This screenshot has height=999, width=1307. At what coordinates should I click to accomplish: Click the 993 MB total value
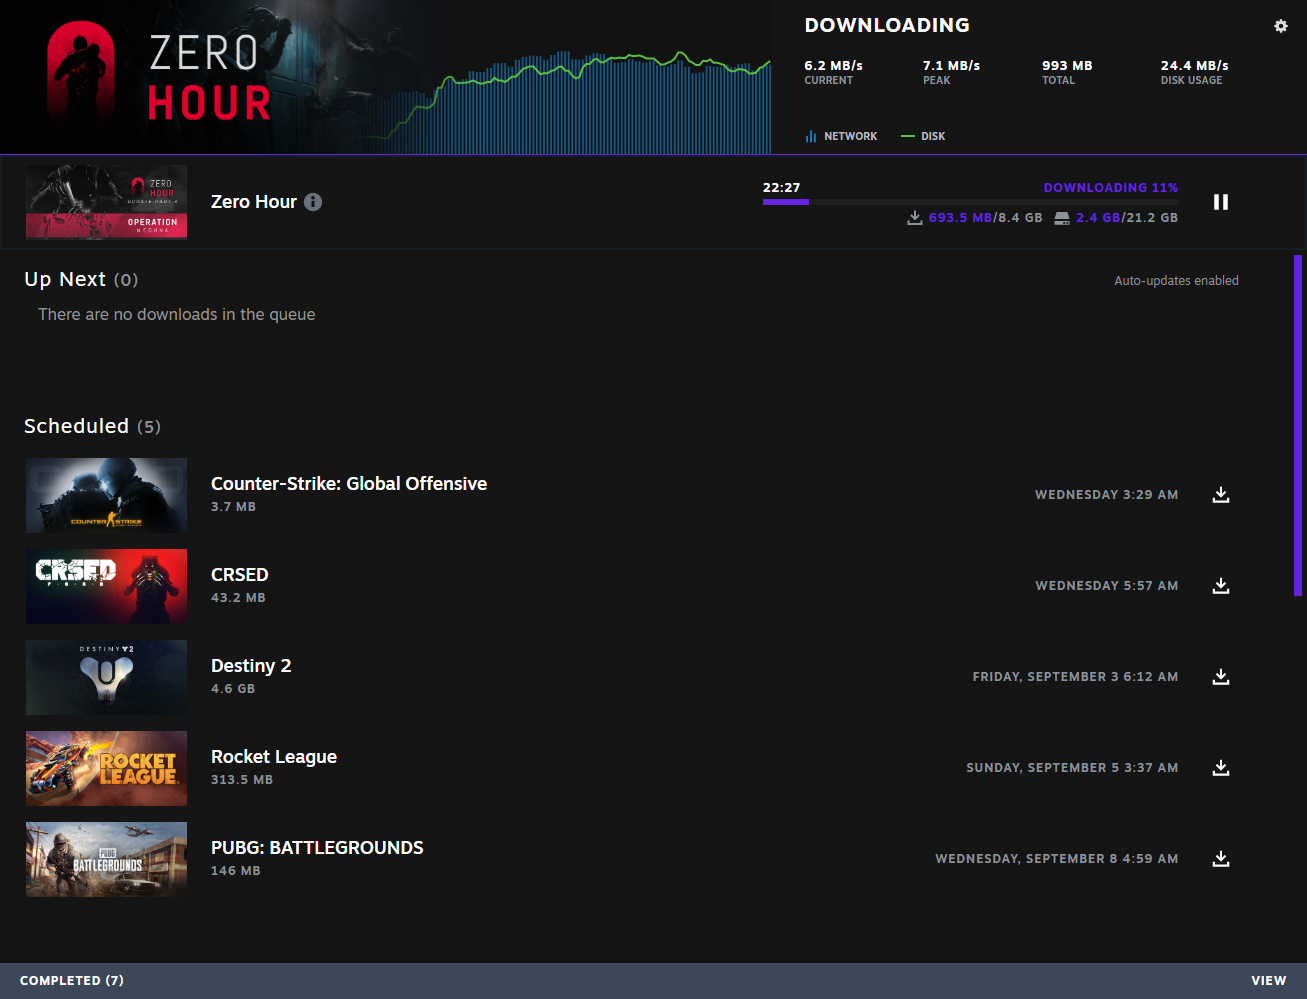pos(1067,66)
